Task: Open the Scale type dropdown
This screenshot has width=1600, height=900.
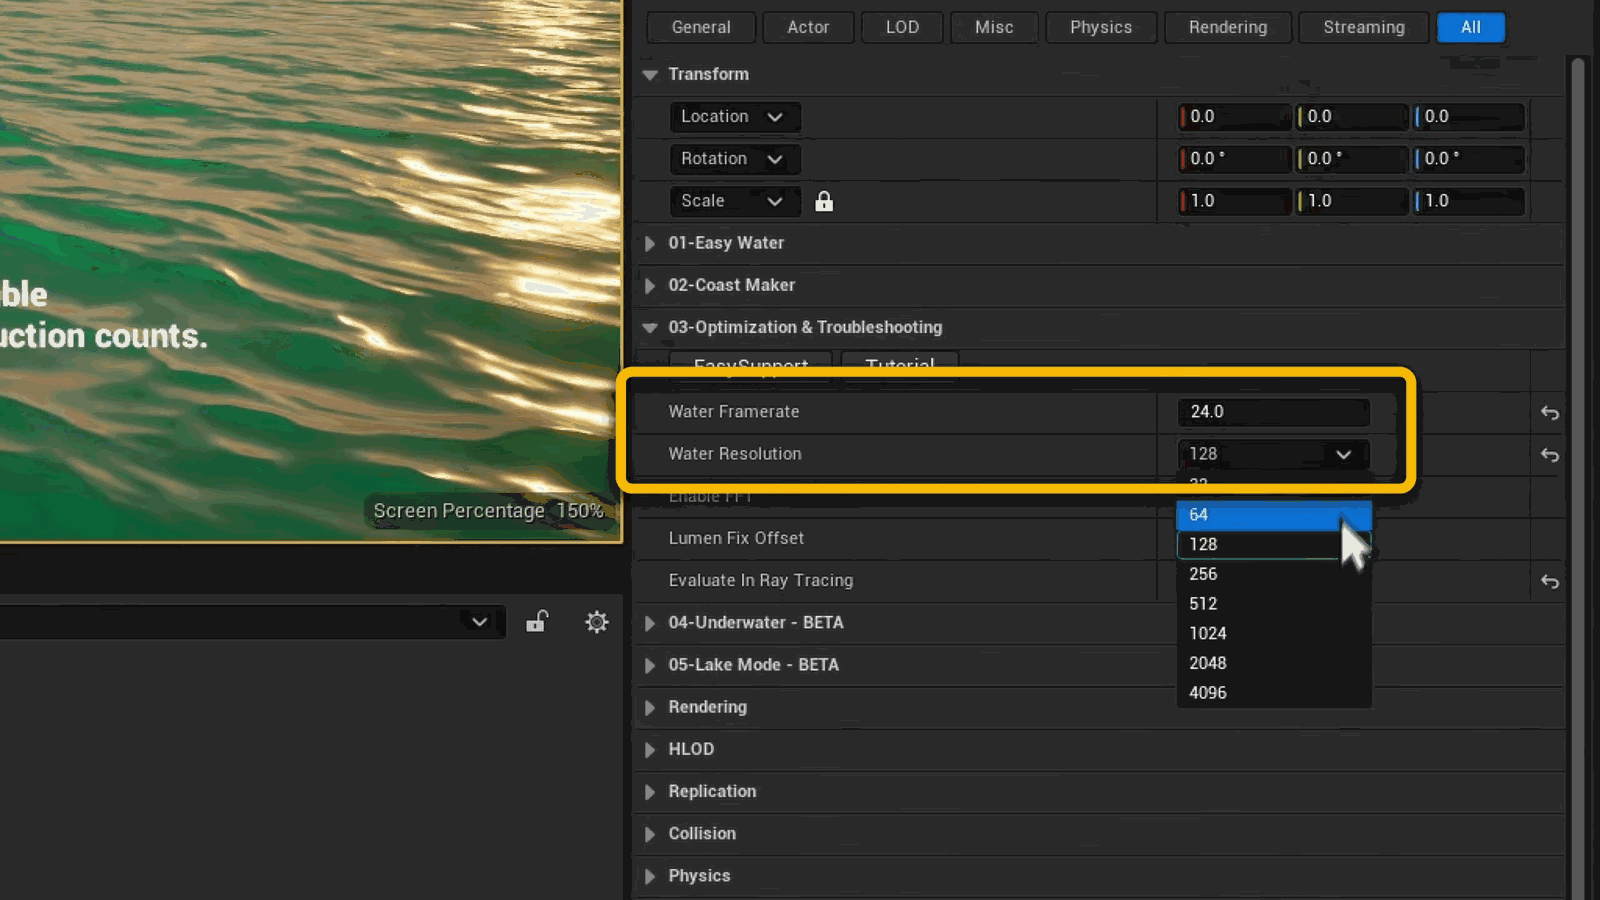Action: point(735,201)
